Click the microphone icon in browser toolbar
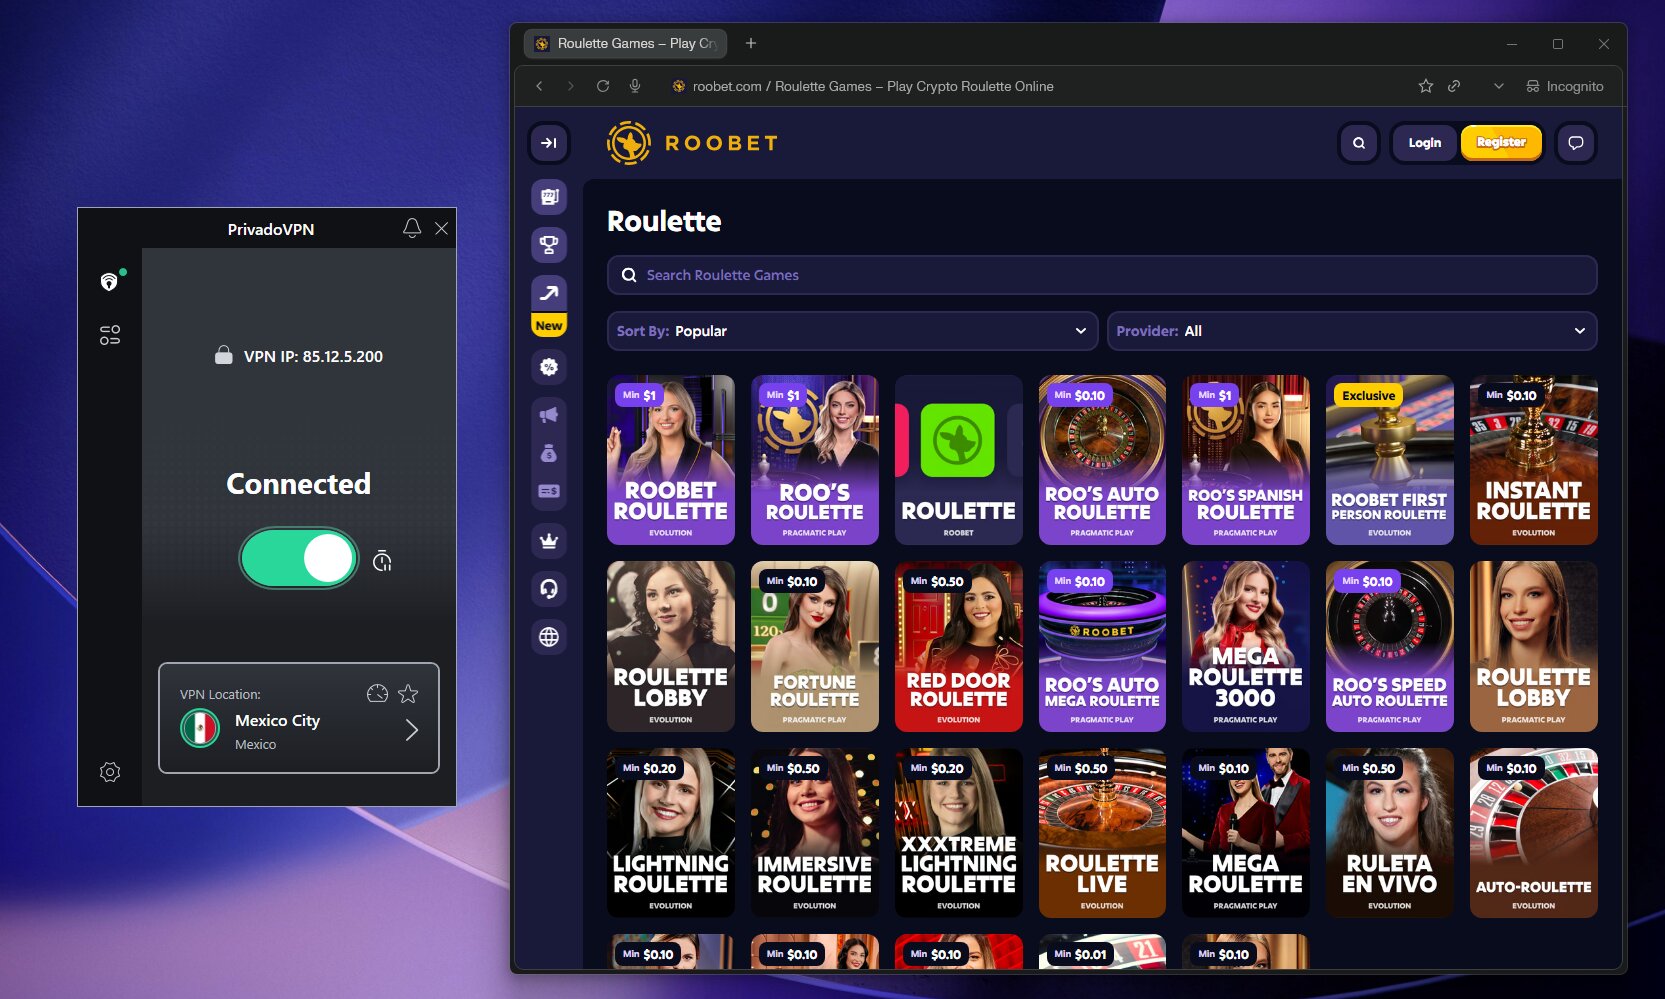This screenshot has width=1665, height=999. [x=635, y=86]
